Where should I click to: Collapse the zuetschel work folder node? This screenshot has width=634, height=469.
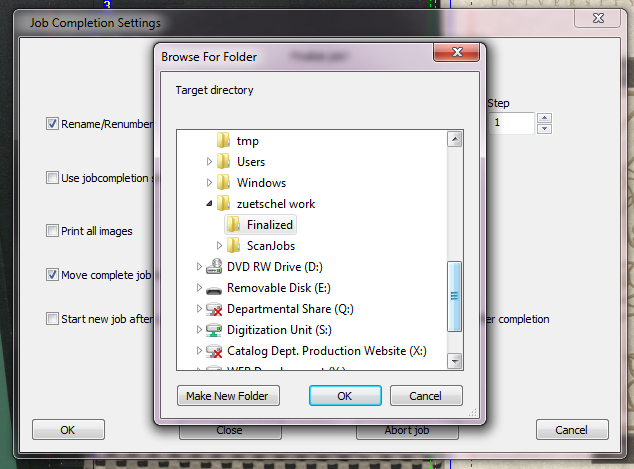click(x=209, y=204)
